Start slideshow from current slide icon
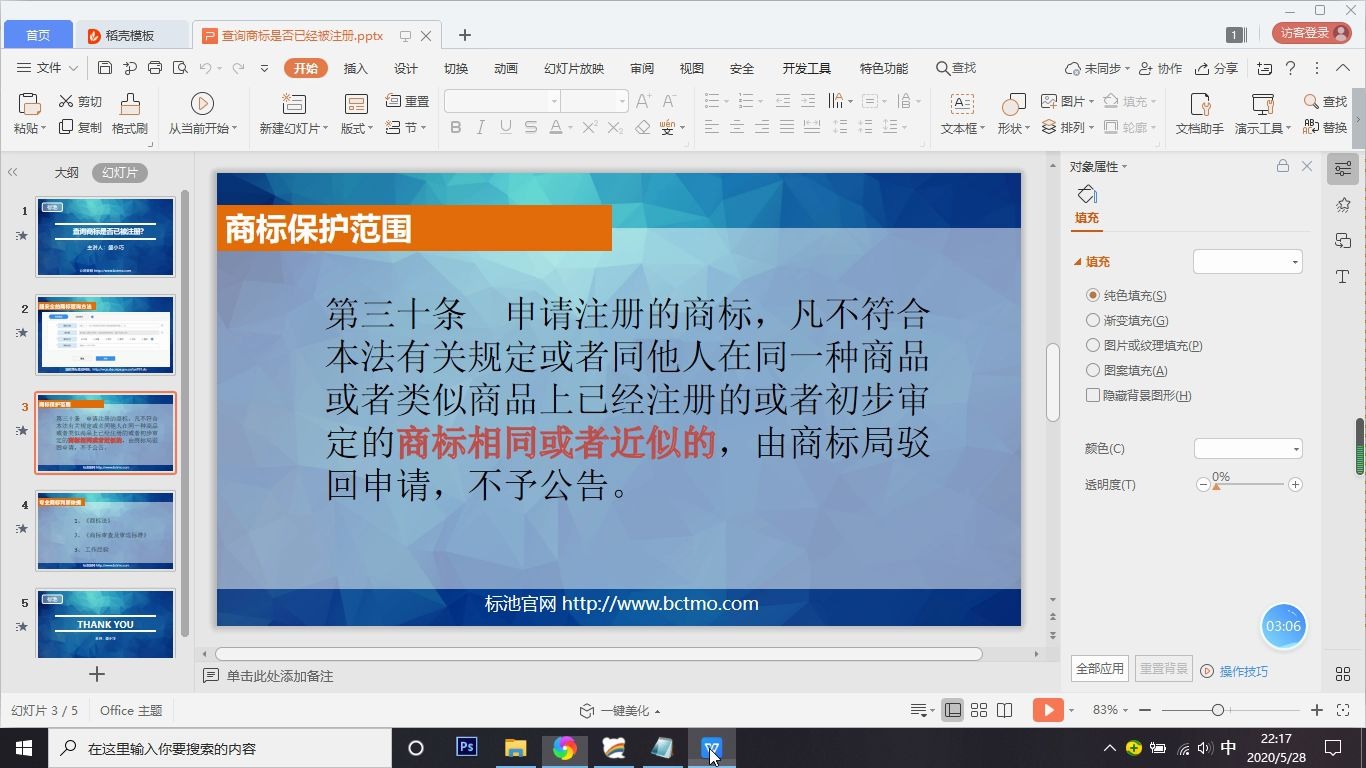 tap(202, 104)
